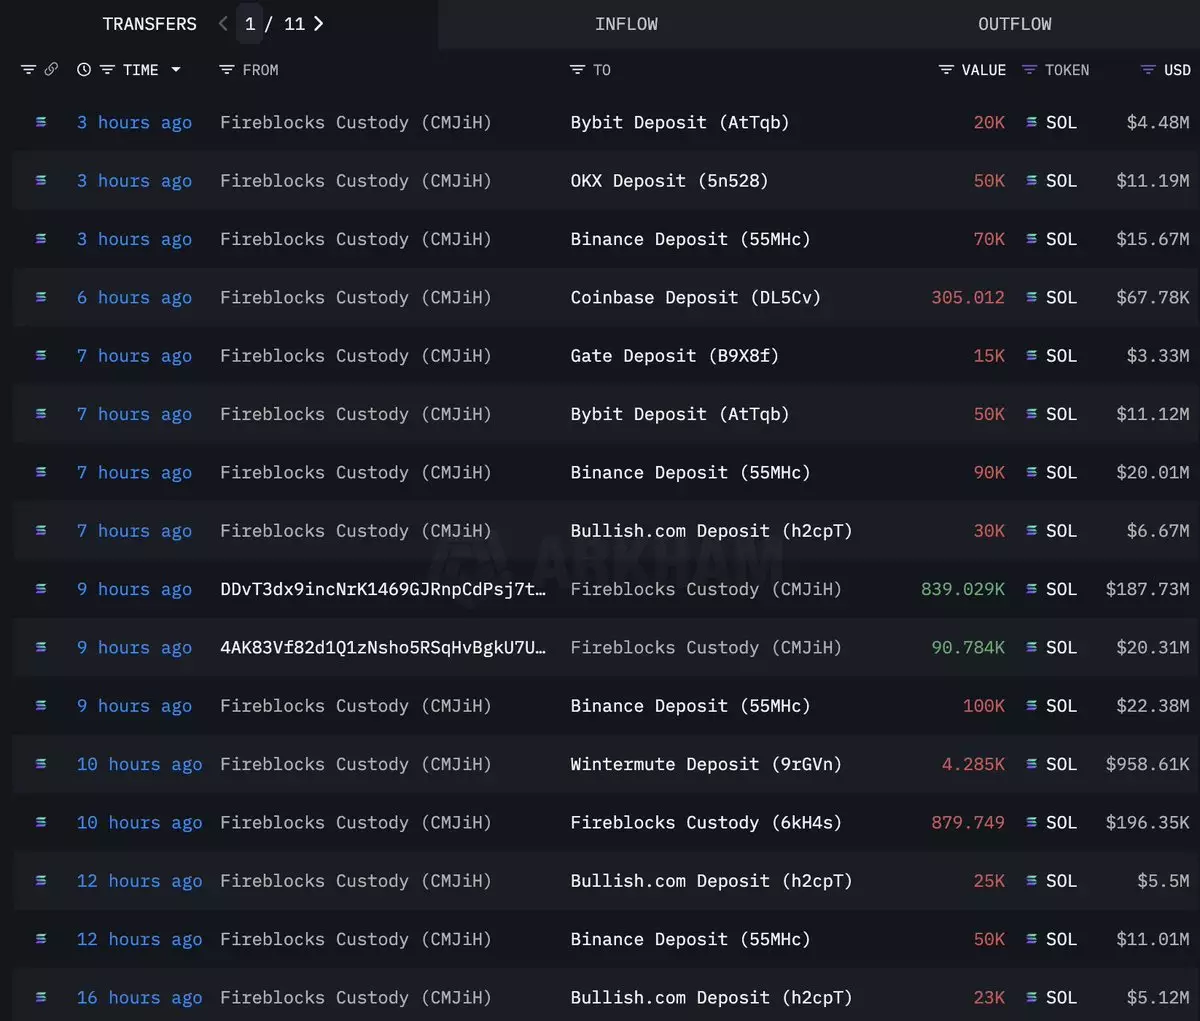Open Solana chain icon for Gate Deposit row
Screen dimensions: 1200x1021
tap(41, 355)
